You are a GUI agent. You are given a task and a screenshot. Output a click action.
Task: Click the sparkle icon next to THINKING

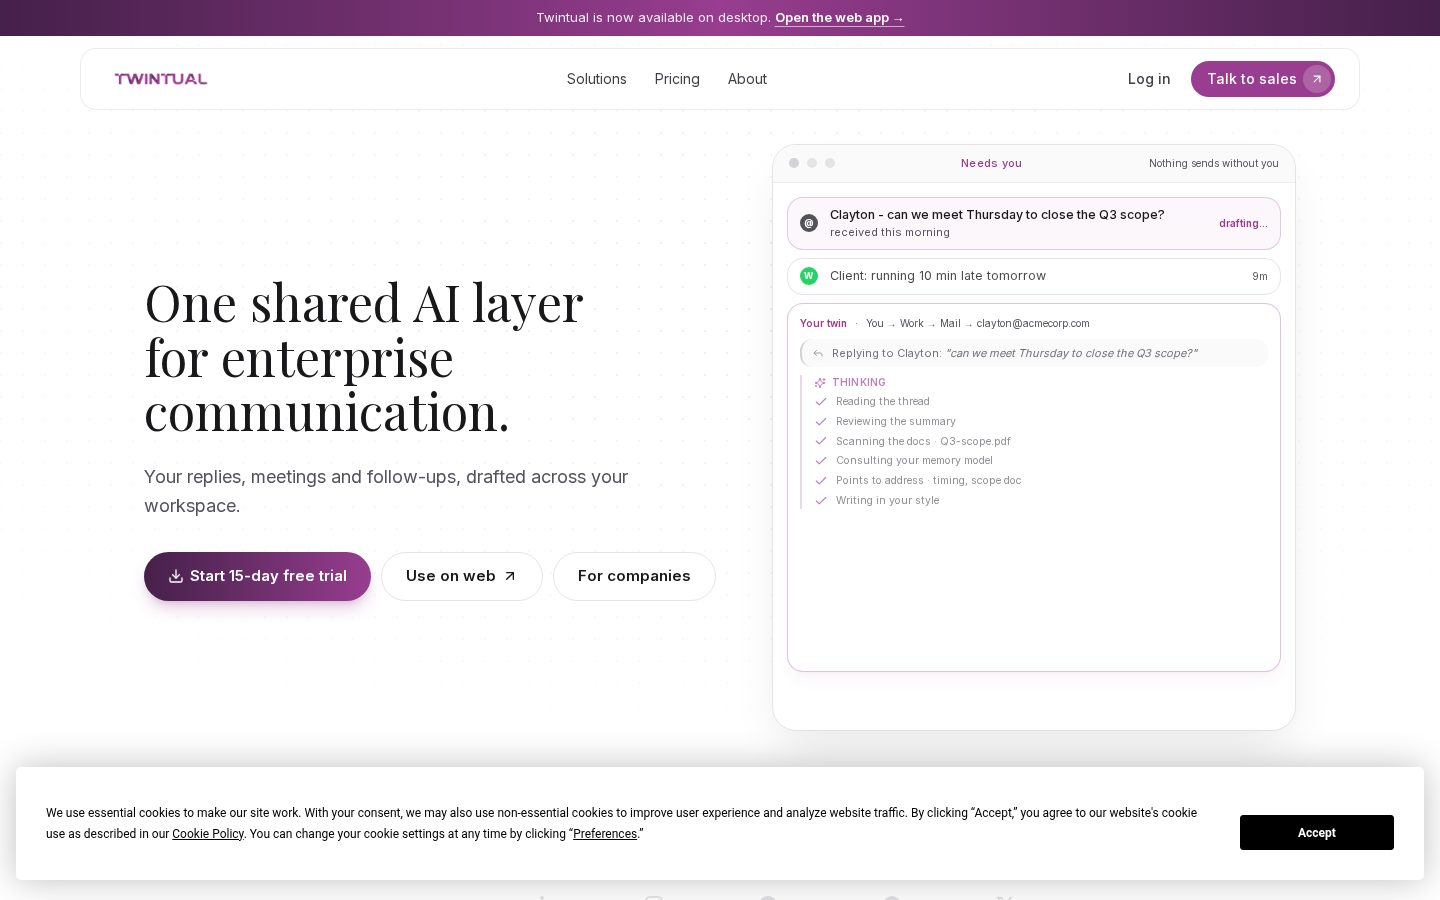click(820, 383)
